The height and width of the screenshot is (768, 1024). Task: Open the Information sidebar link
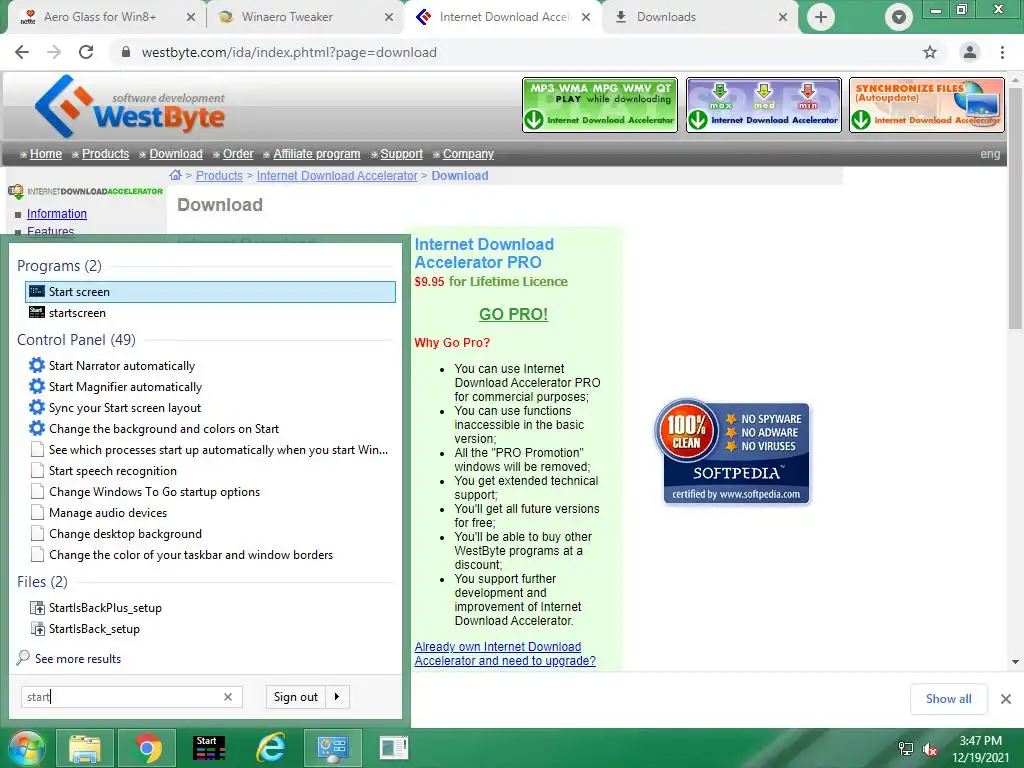57,214
